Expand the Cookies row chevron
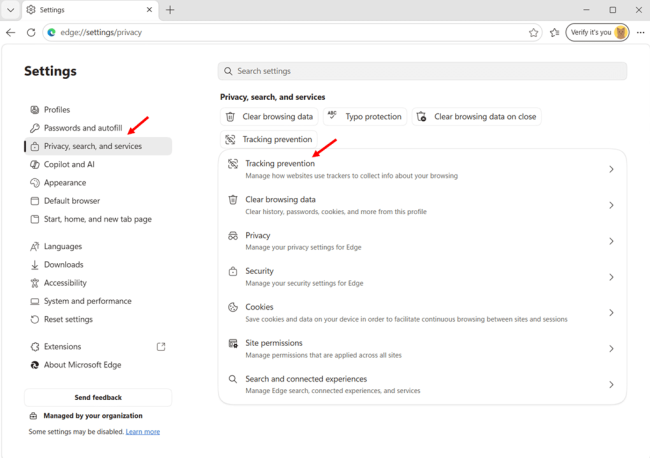 click(611, 313)
